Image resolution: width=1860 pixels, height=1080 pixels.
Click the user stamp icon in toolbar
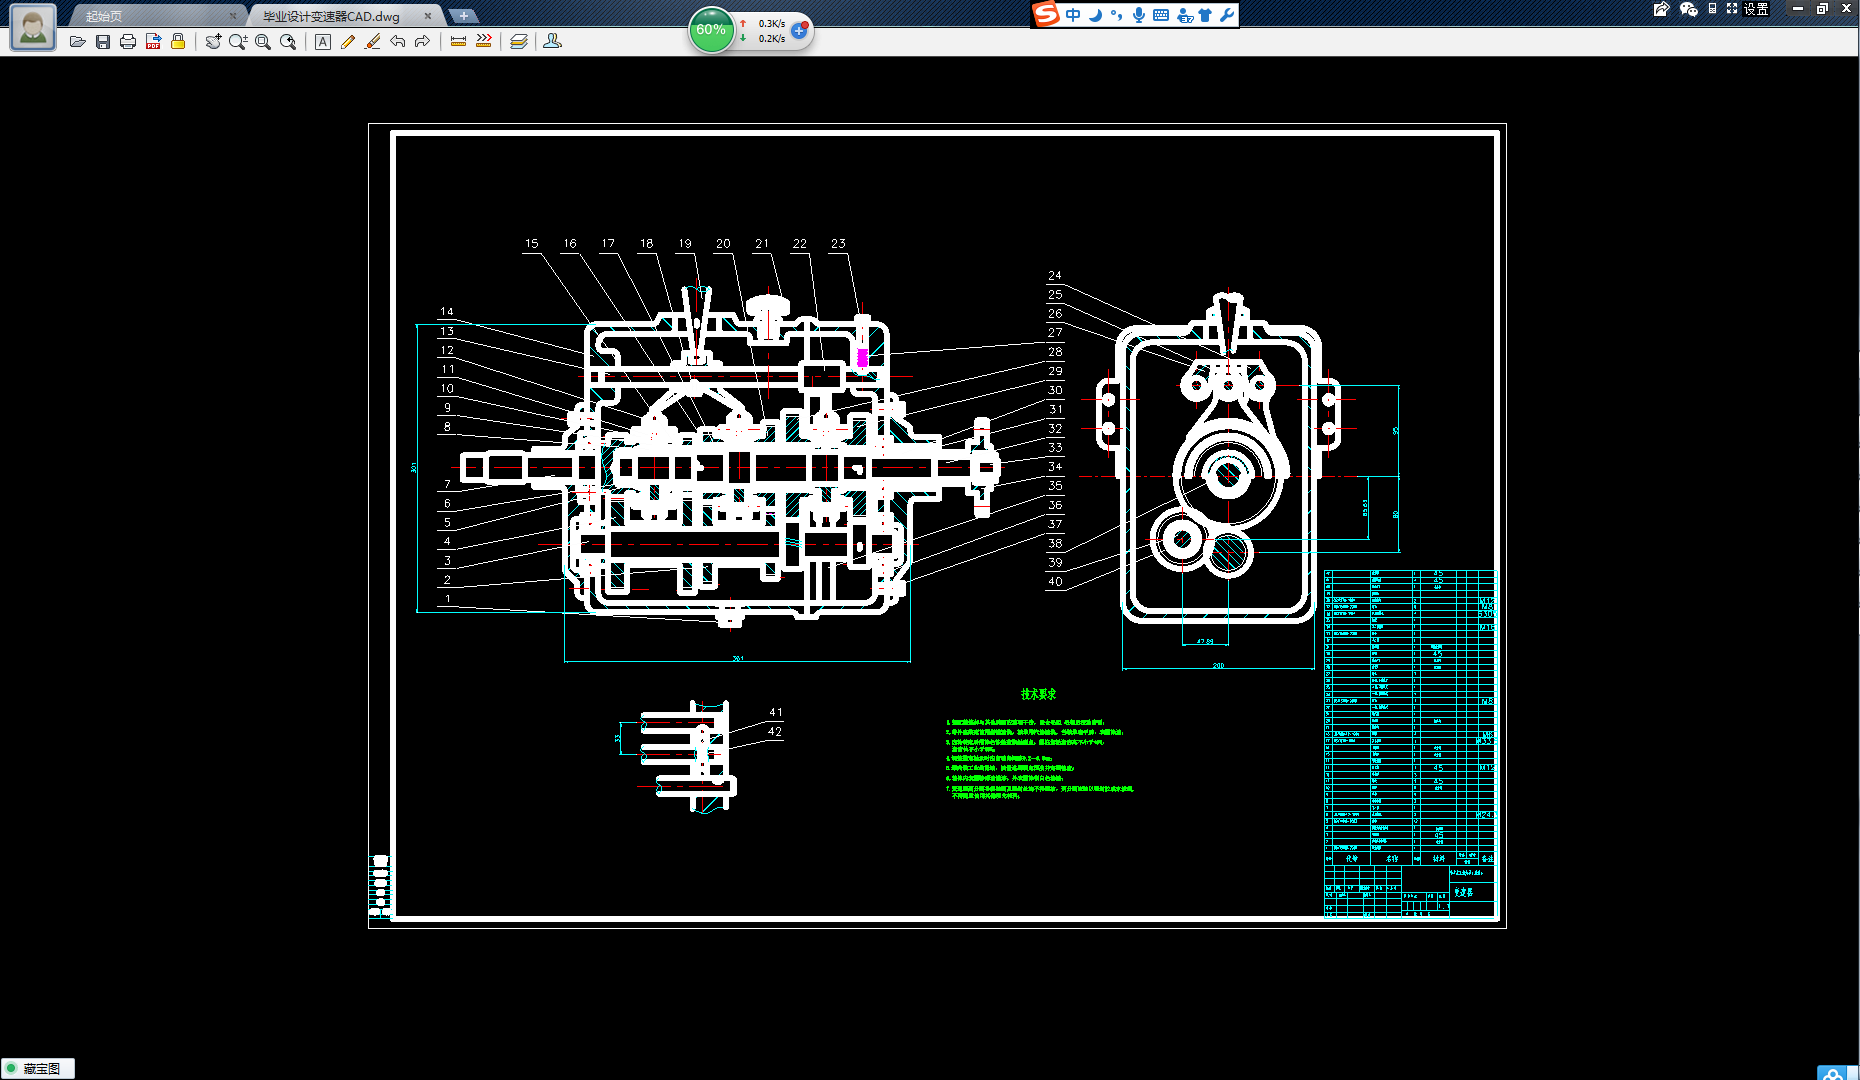(552, 42)
